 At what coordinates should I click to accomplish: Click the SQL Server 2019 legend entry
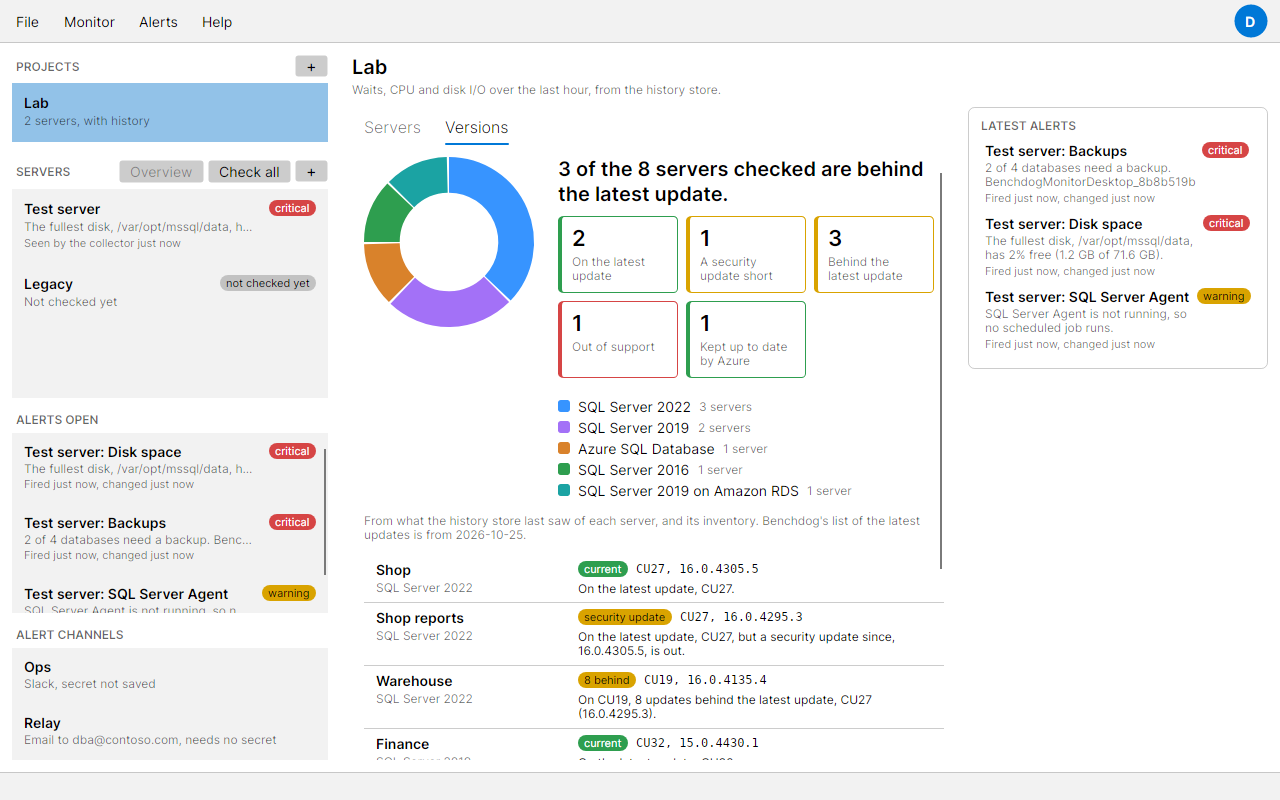(655, 428)
